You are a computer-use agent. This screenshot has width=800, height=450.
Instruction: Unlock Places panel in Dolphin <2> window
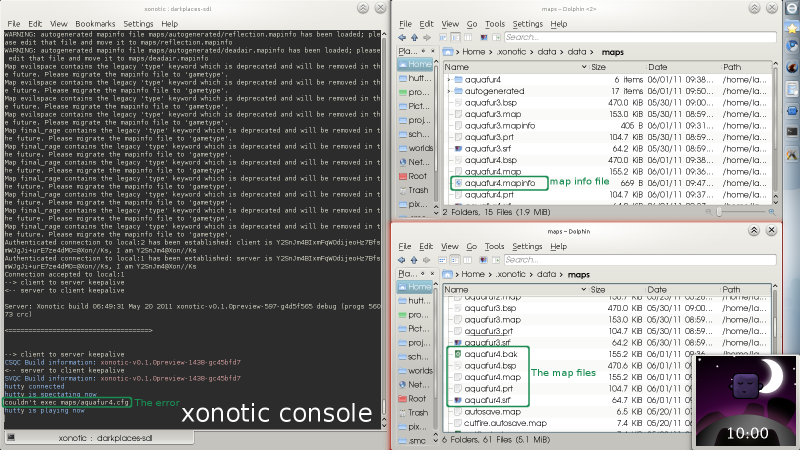point(423,51)
